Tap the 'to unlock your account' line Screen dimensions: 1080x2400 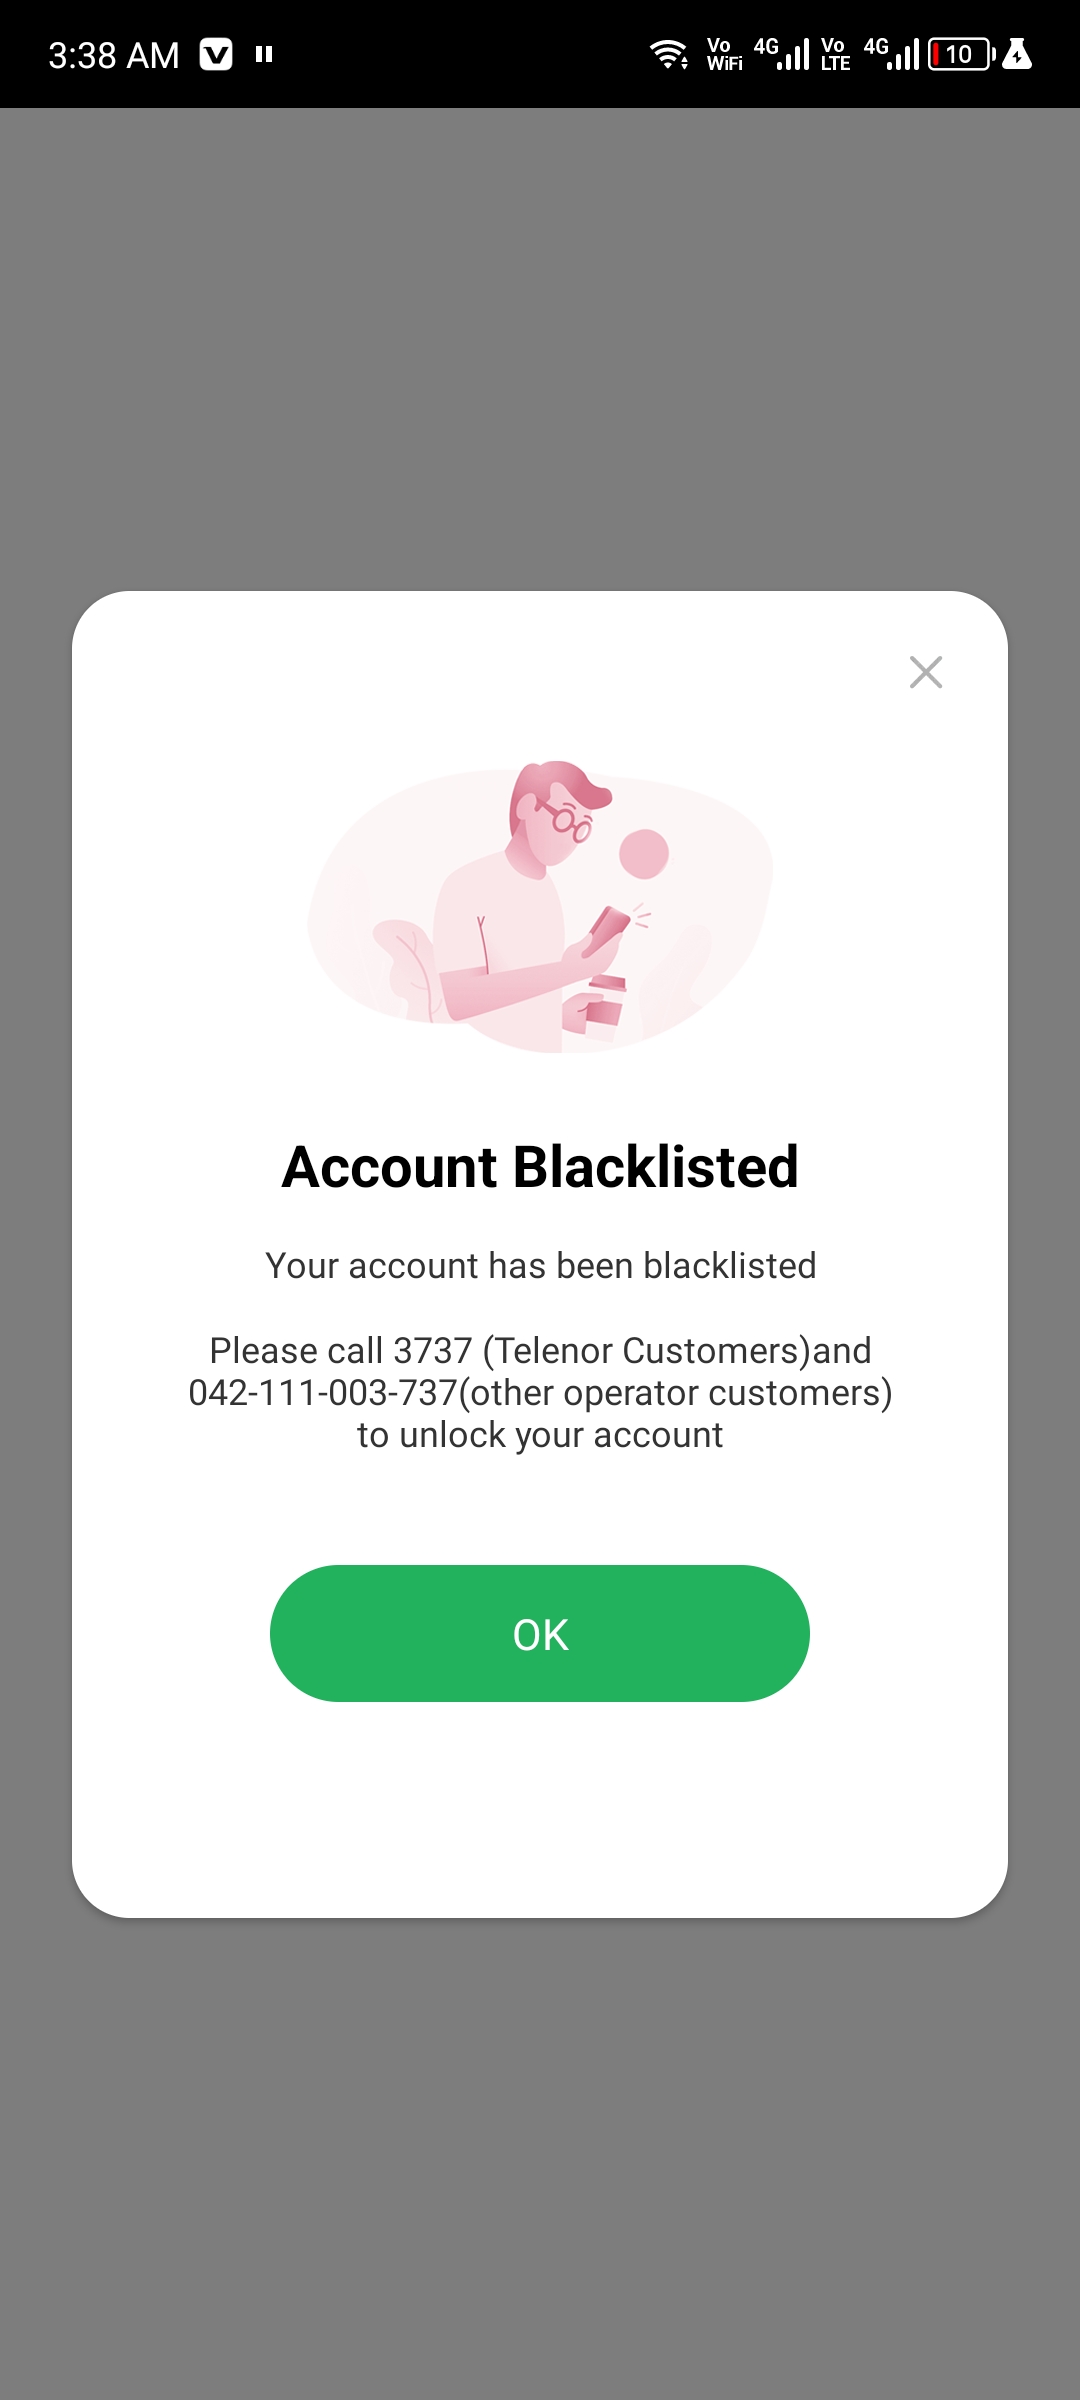(x=540, y=1435)
